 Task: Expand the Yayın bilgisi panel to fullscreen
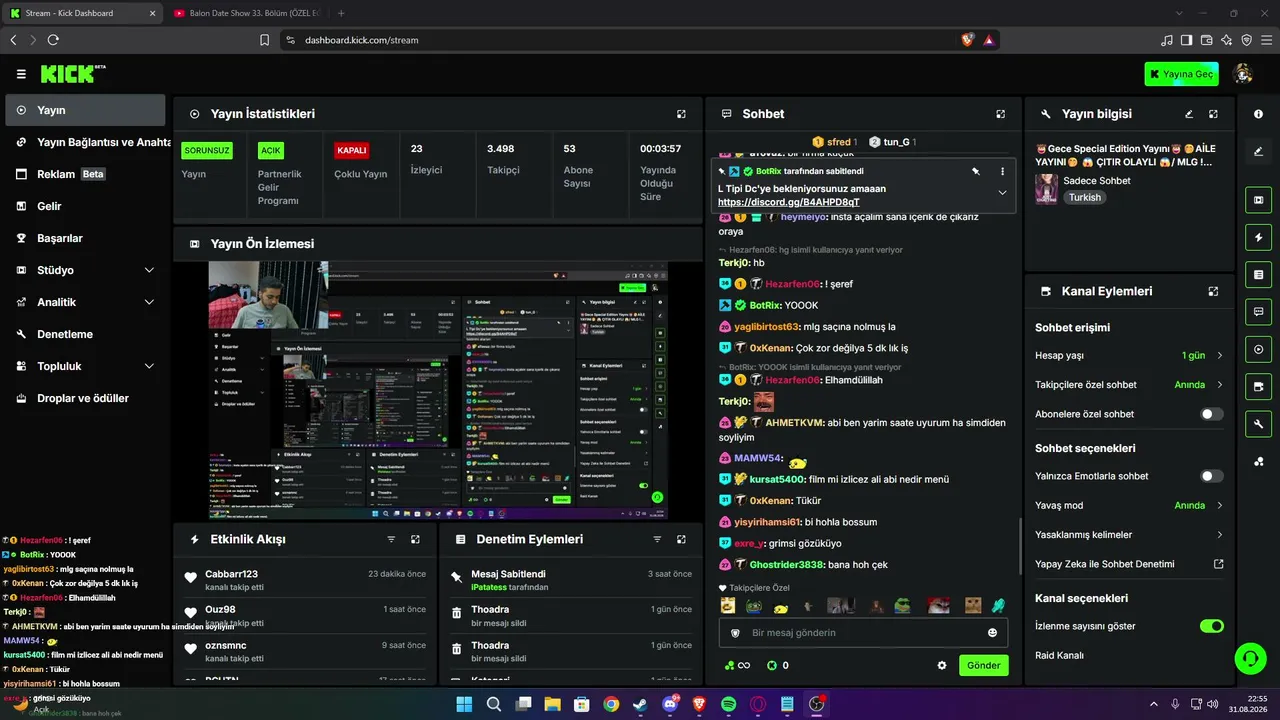pyautogui.click(x=1213, y=114)
